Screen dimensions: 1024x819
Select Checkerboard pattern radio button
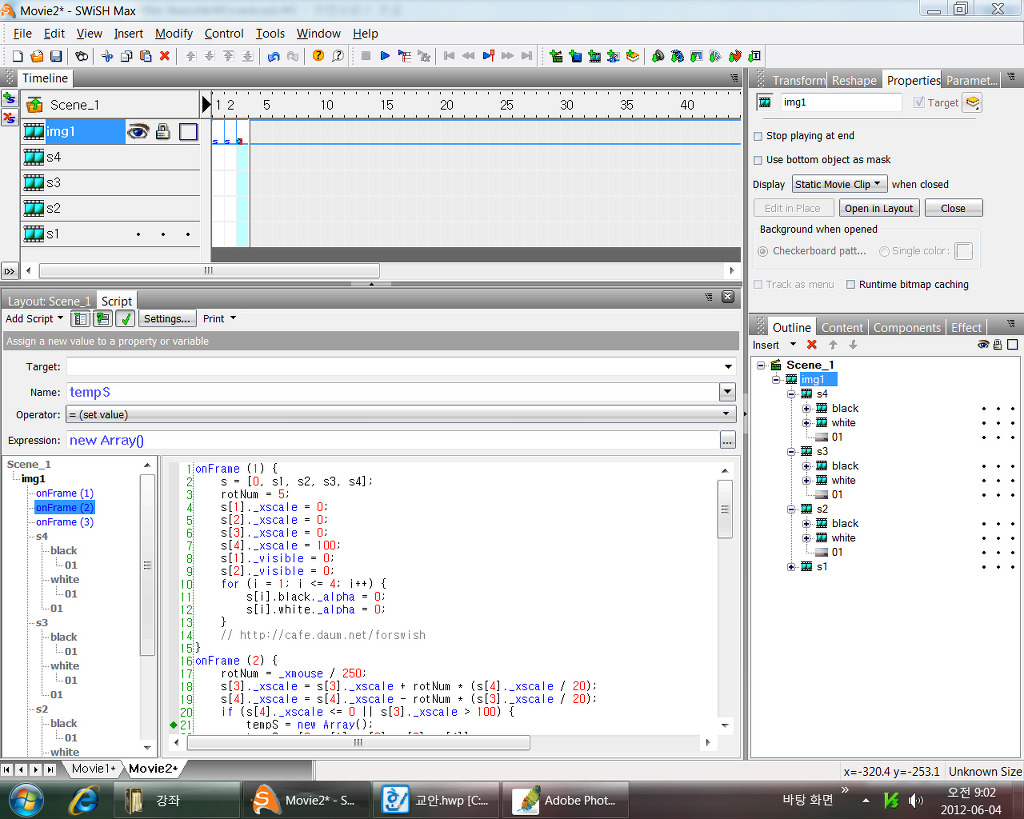pyautogui.click(x=762, y=251)
